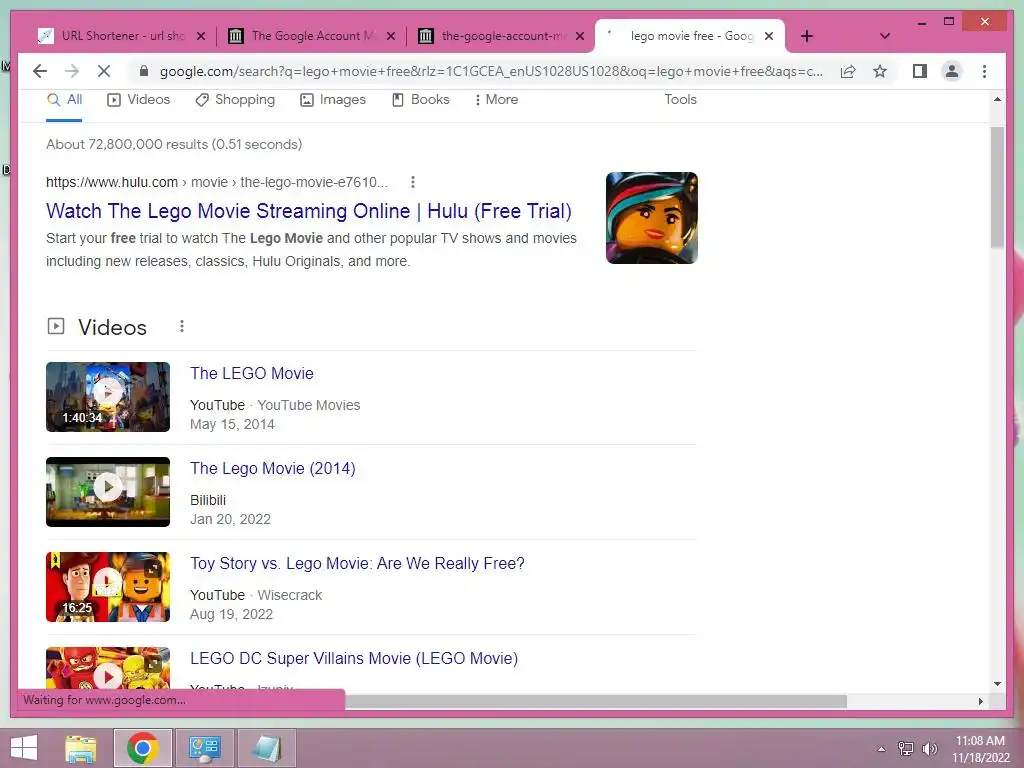Stop loading the page with X button
Viewport: 1024px width, 768px height.
(x=104, y=71)
